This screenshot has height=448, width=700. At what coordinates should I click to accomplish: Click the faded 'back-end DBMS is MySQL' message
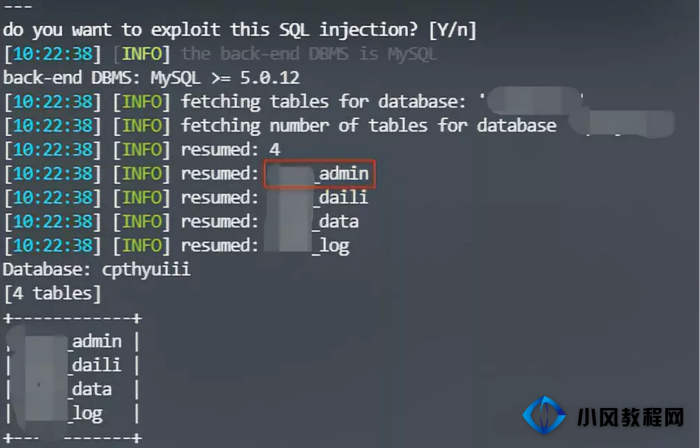309,54
